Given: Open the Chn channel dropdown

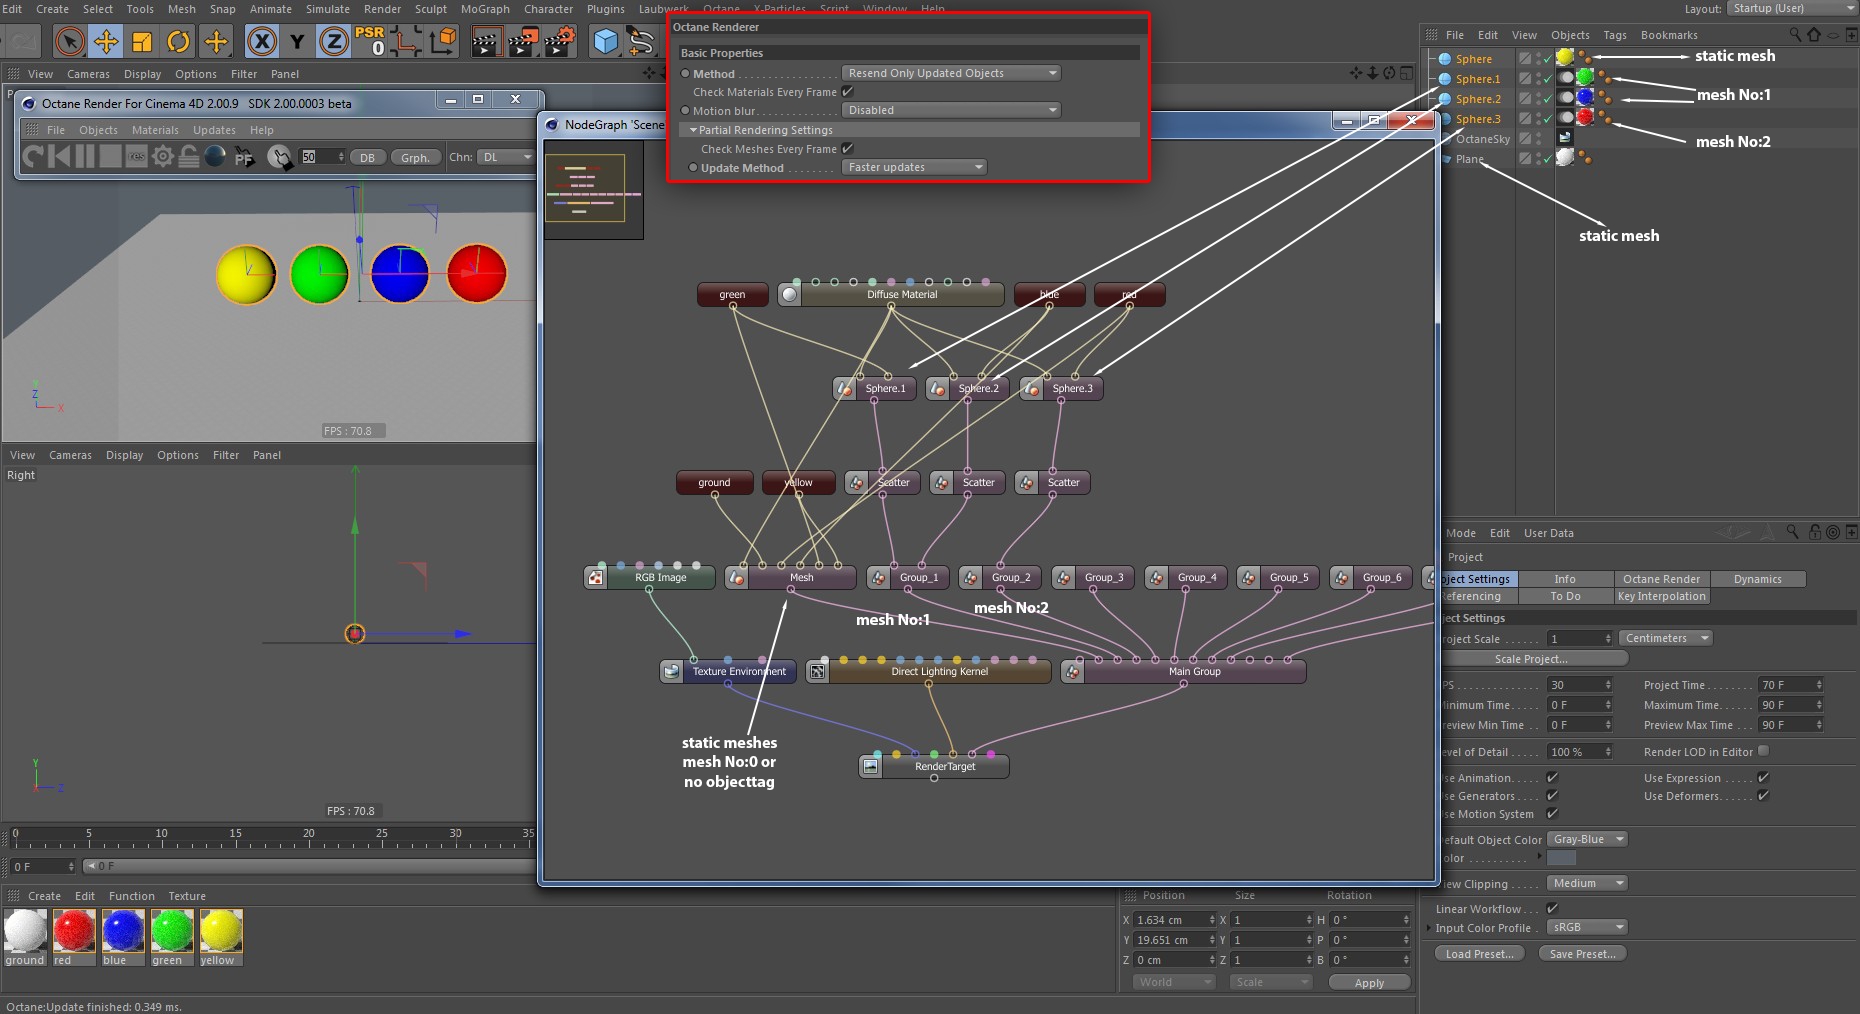Looking at the screenshot, I should tap(506, 157).
